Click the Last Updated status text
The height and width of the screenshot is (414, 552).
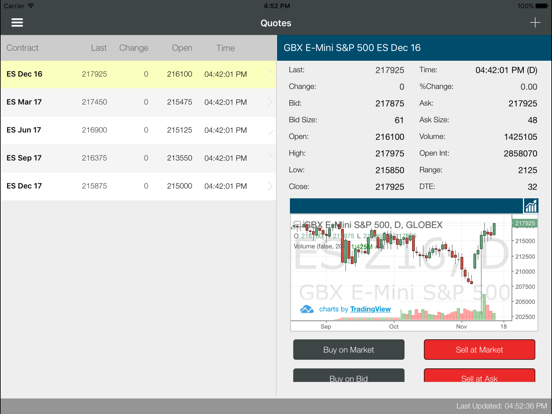click(502, 406)
